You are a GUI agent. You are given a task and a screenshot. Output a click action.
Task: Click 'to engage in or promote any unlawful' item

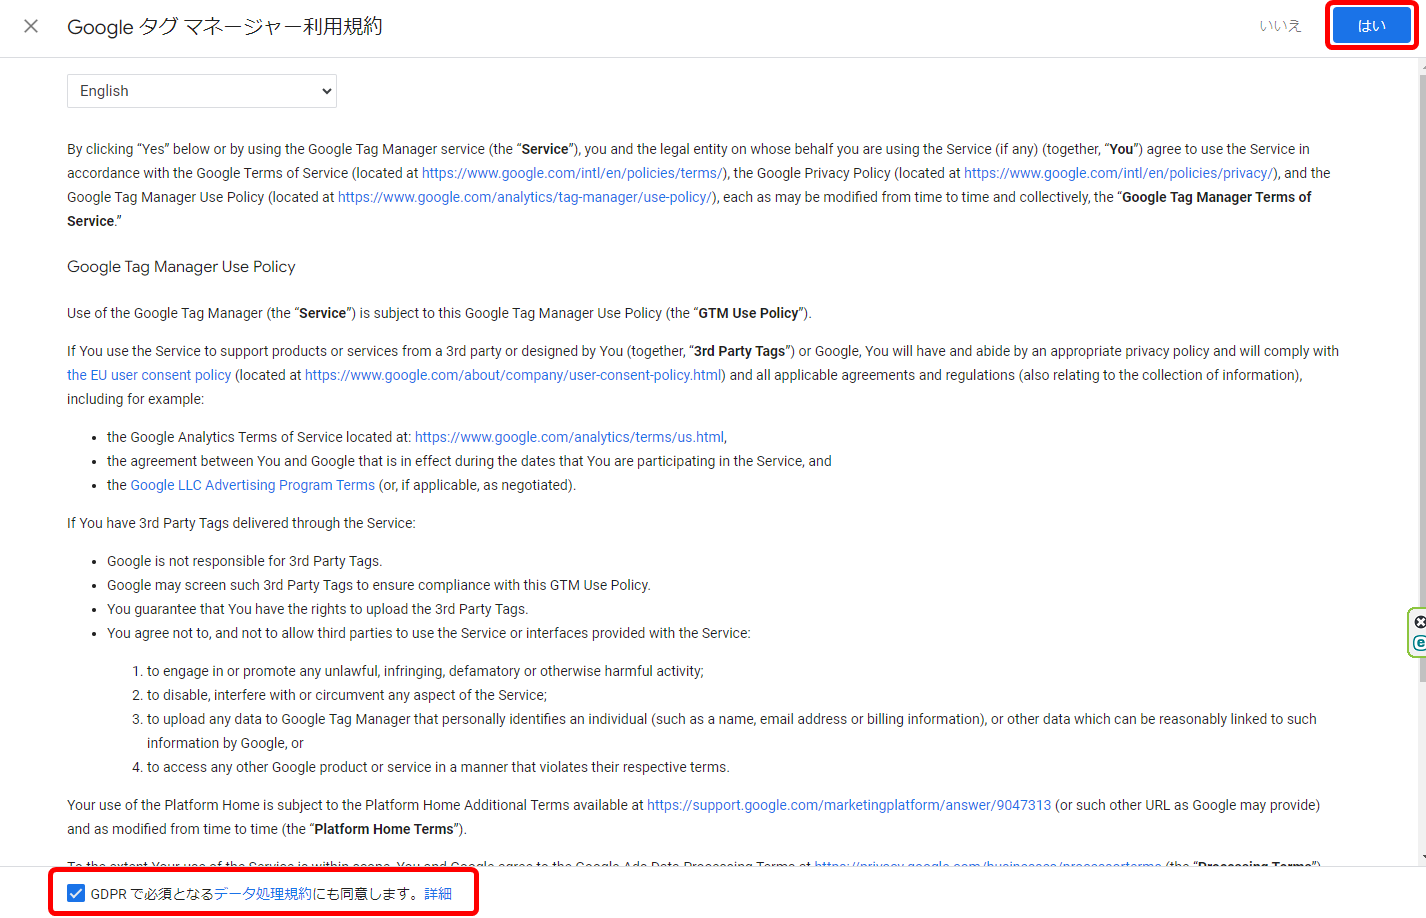(x=425, y=671)
